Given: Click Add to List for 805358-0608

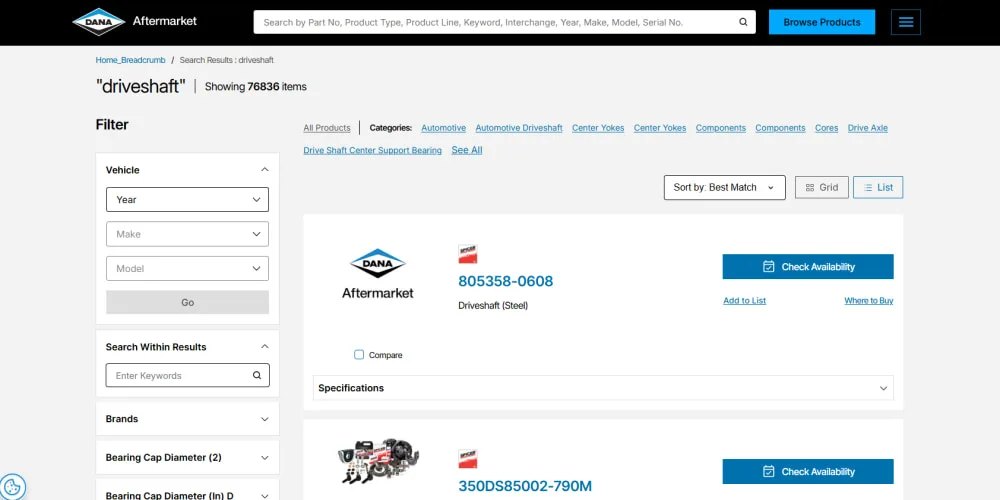Looking at the screenshot, I should (x=744, y=300).
